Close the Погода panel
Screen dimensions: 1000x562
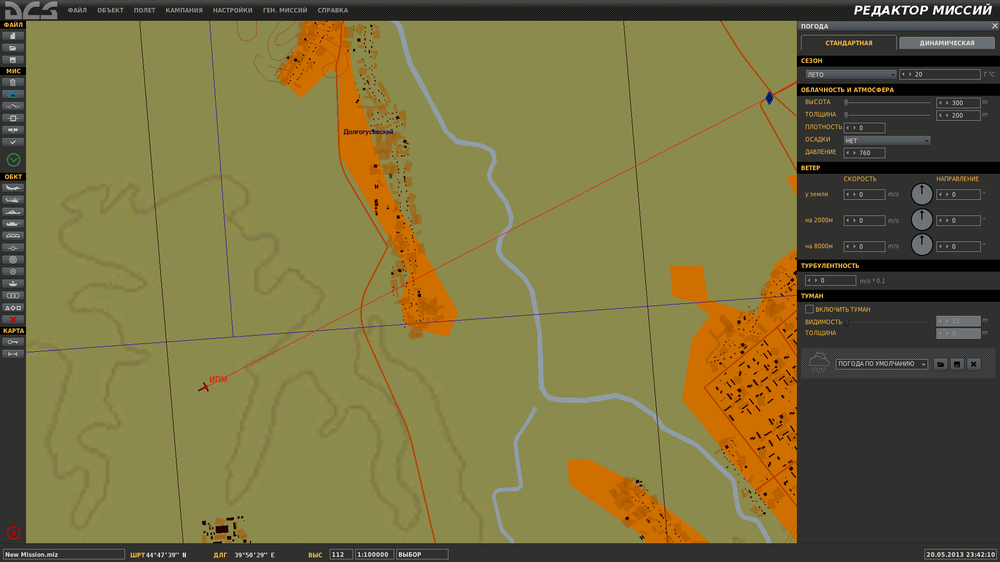(x=994, y=26)
